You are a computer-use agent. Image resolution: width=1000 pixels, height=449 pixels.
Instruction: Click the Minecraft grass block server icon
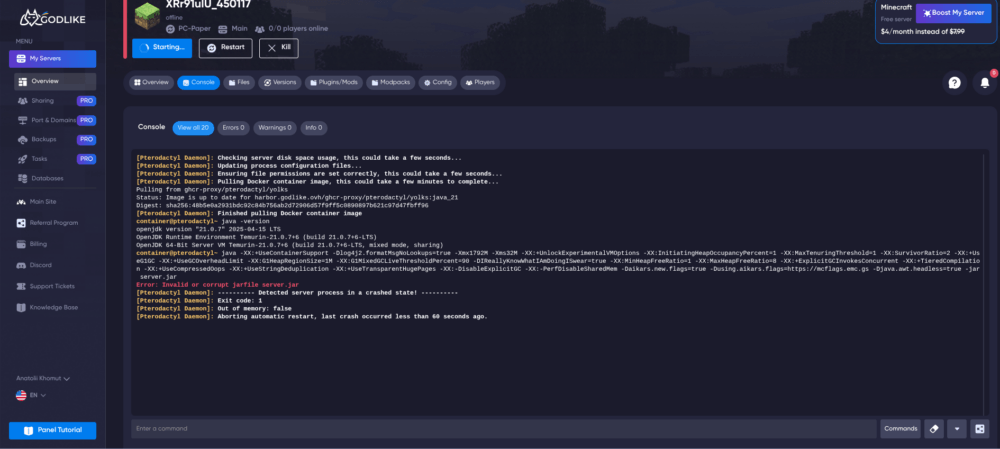click(x=147, y=15)
